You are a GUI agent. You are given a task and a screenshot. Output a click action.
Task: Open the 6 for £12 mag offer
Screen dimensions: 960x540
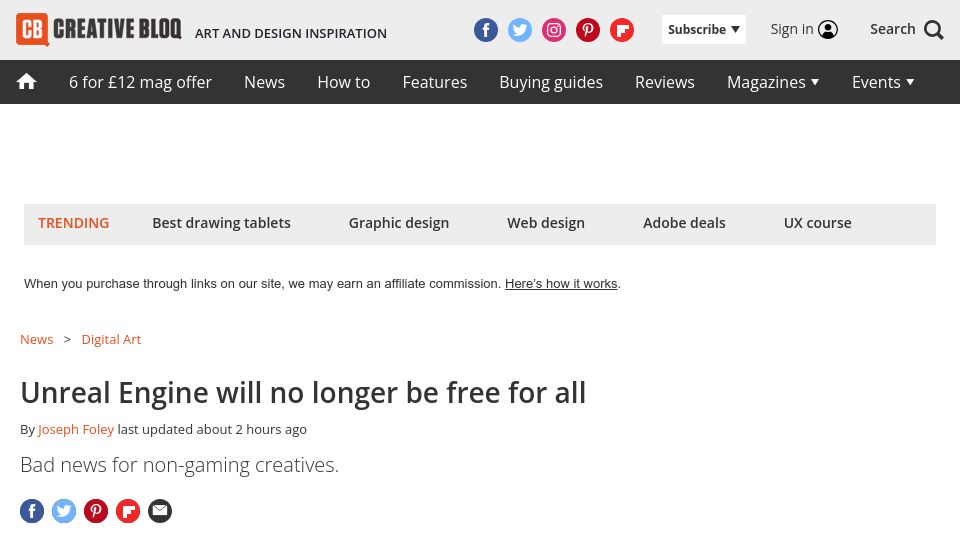click(140, 82)
